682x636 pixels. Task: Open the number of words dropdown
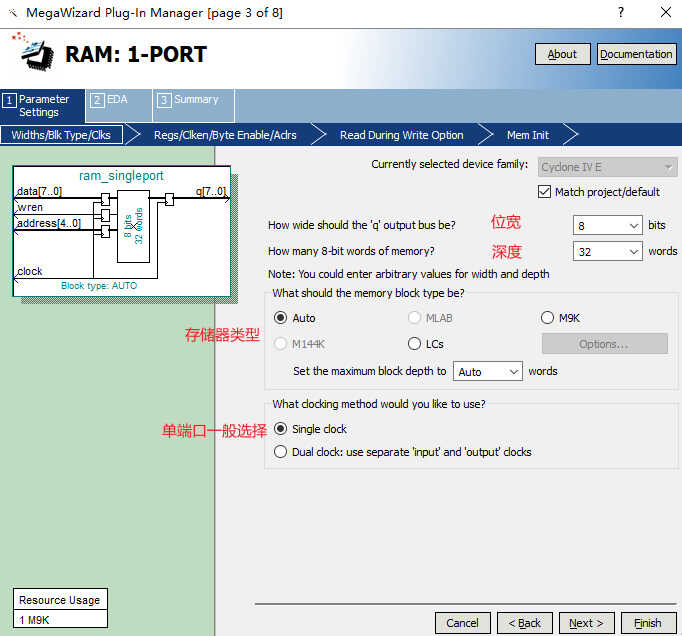pyautogui.click(x=607, y=251)
